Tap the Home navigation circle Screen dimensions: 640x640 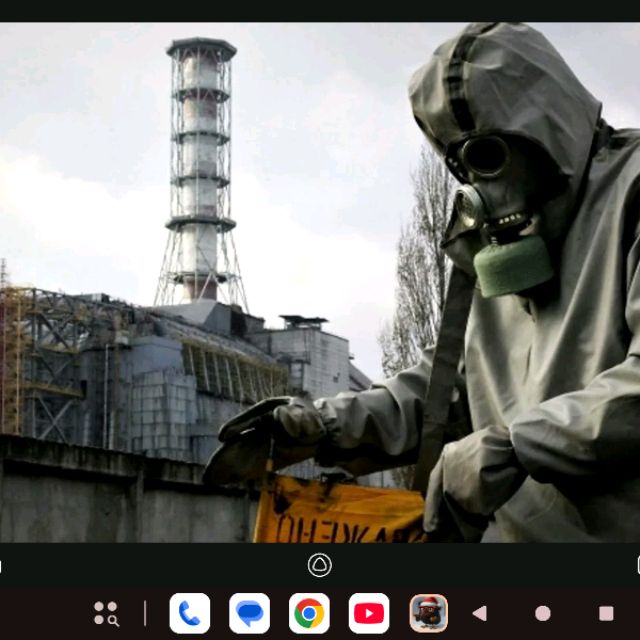tap(543, 613)
